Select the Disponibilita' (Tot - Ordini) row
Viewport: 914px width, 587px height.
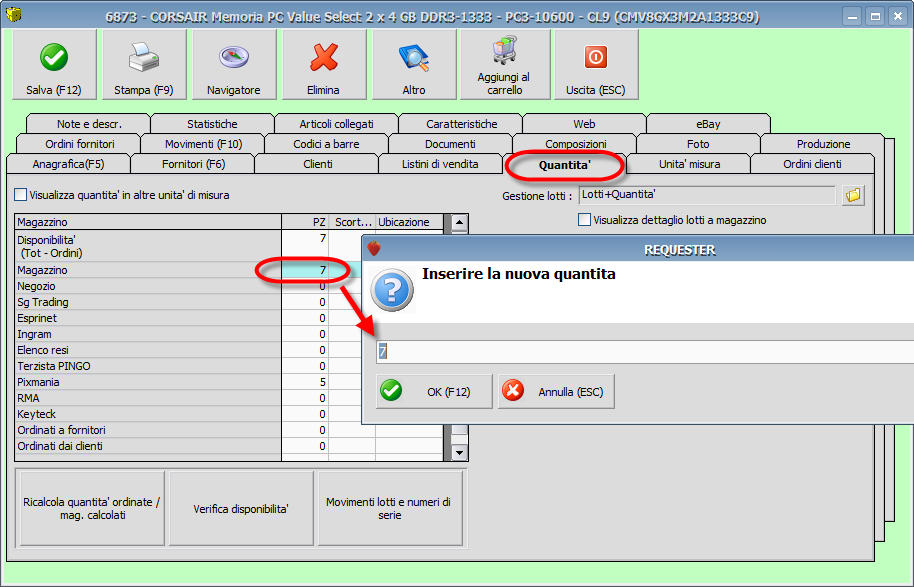click(148, 246)
